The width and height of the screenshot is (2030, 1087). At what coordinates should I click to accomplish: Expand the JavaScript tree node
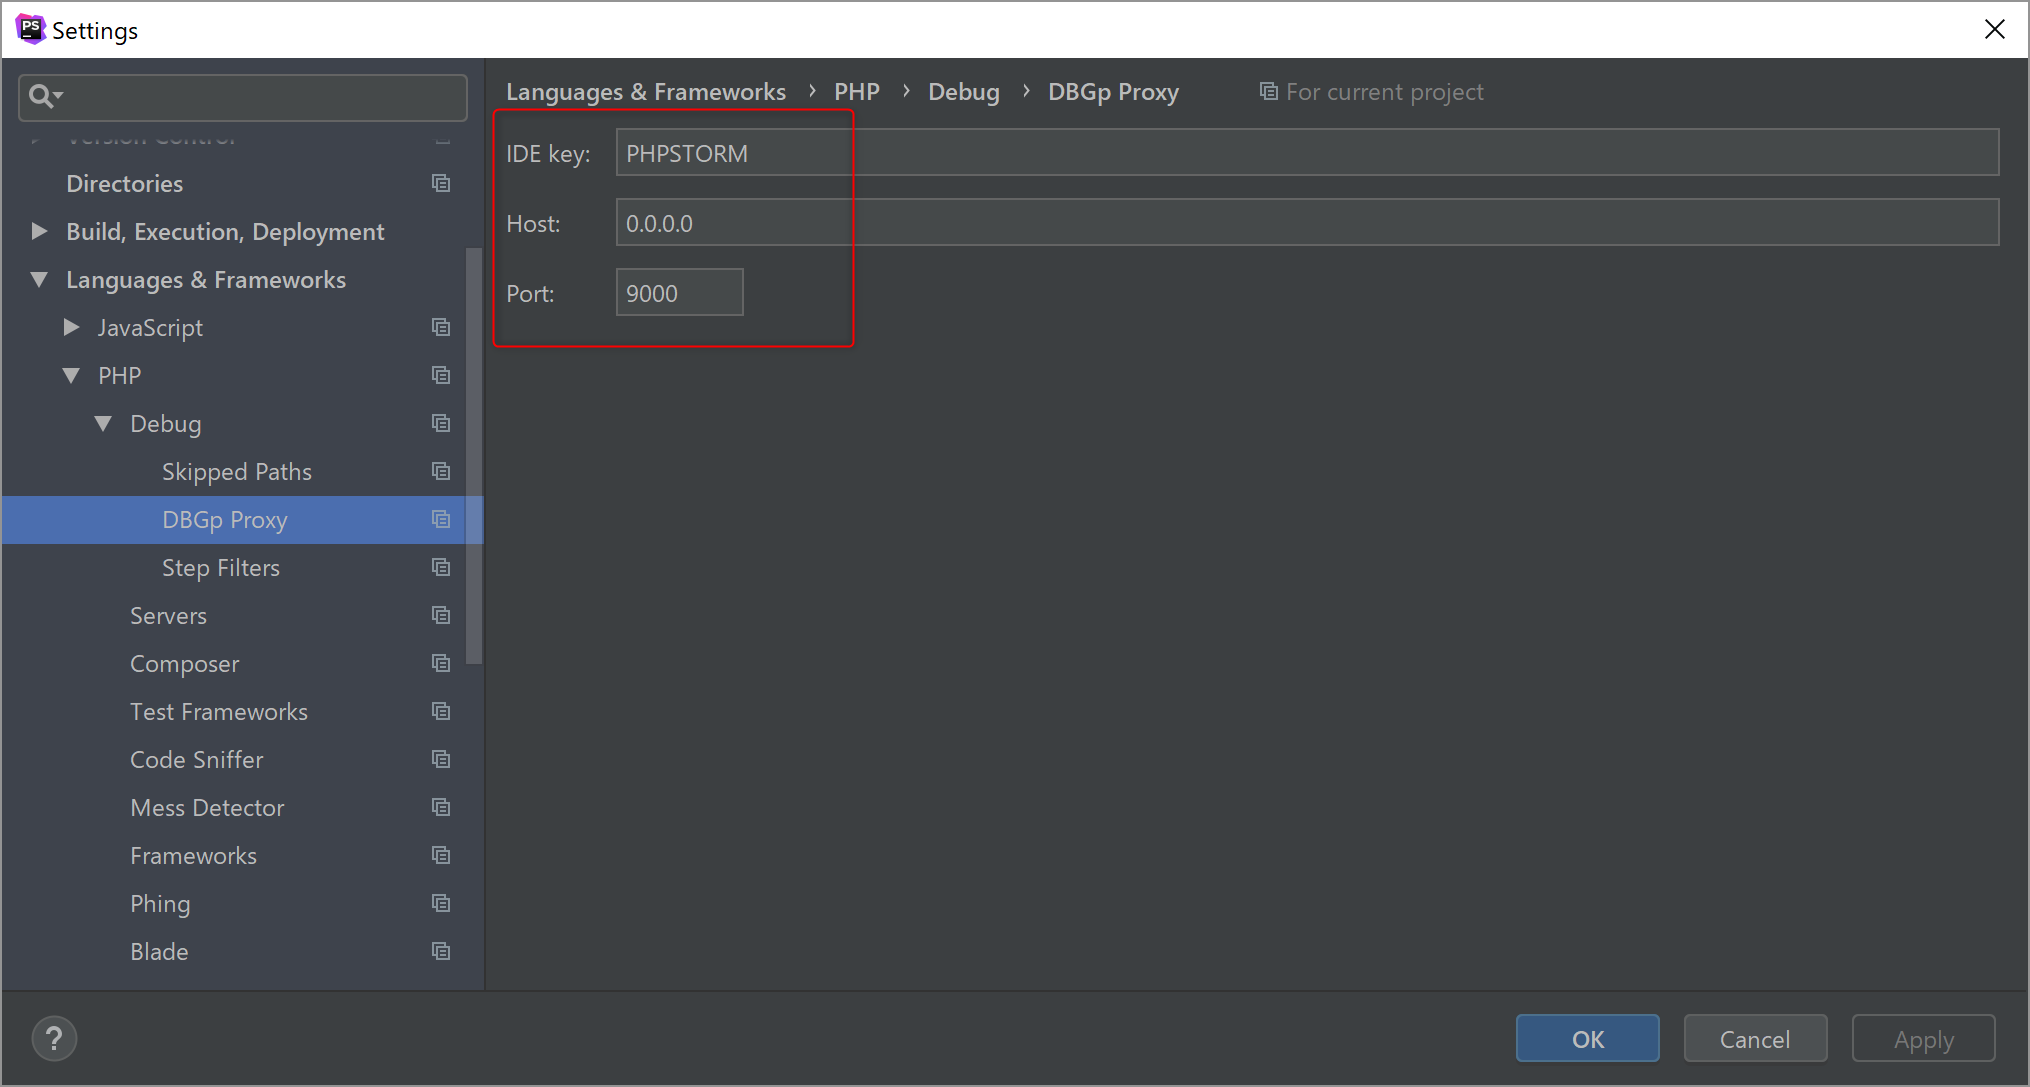pos(71,327)
